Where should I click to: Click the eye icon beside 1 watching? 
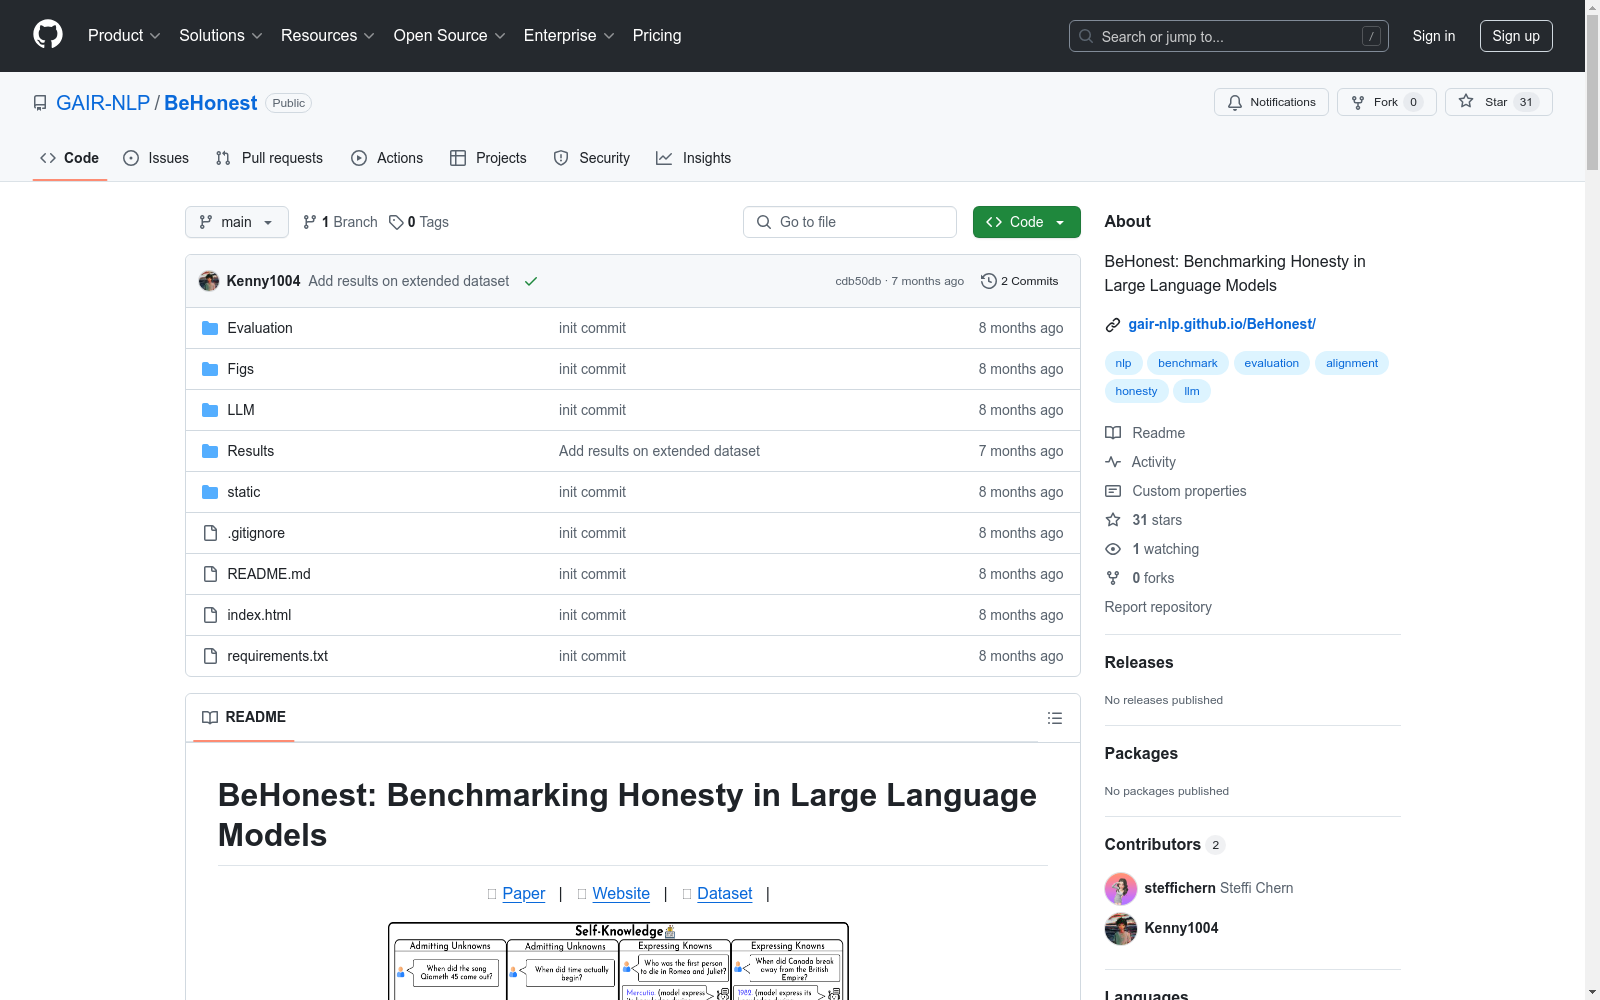(x=1113, y=549)
